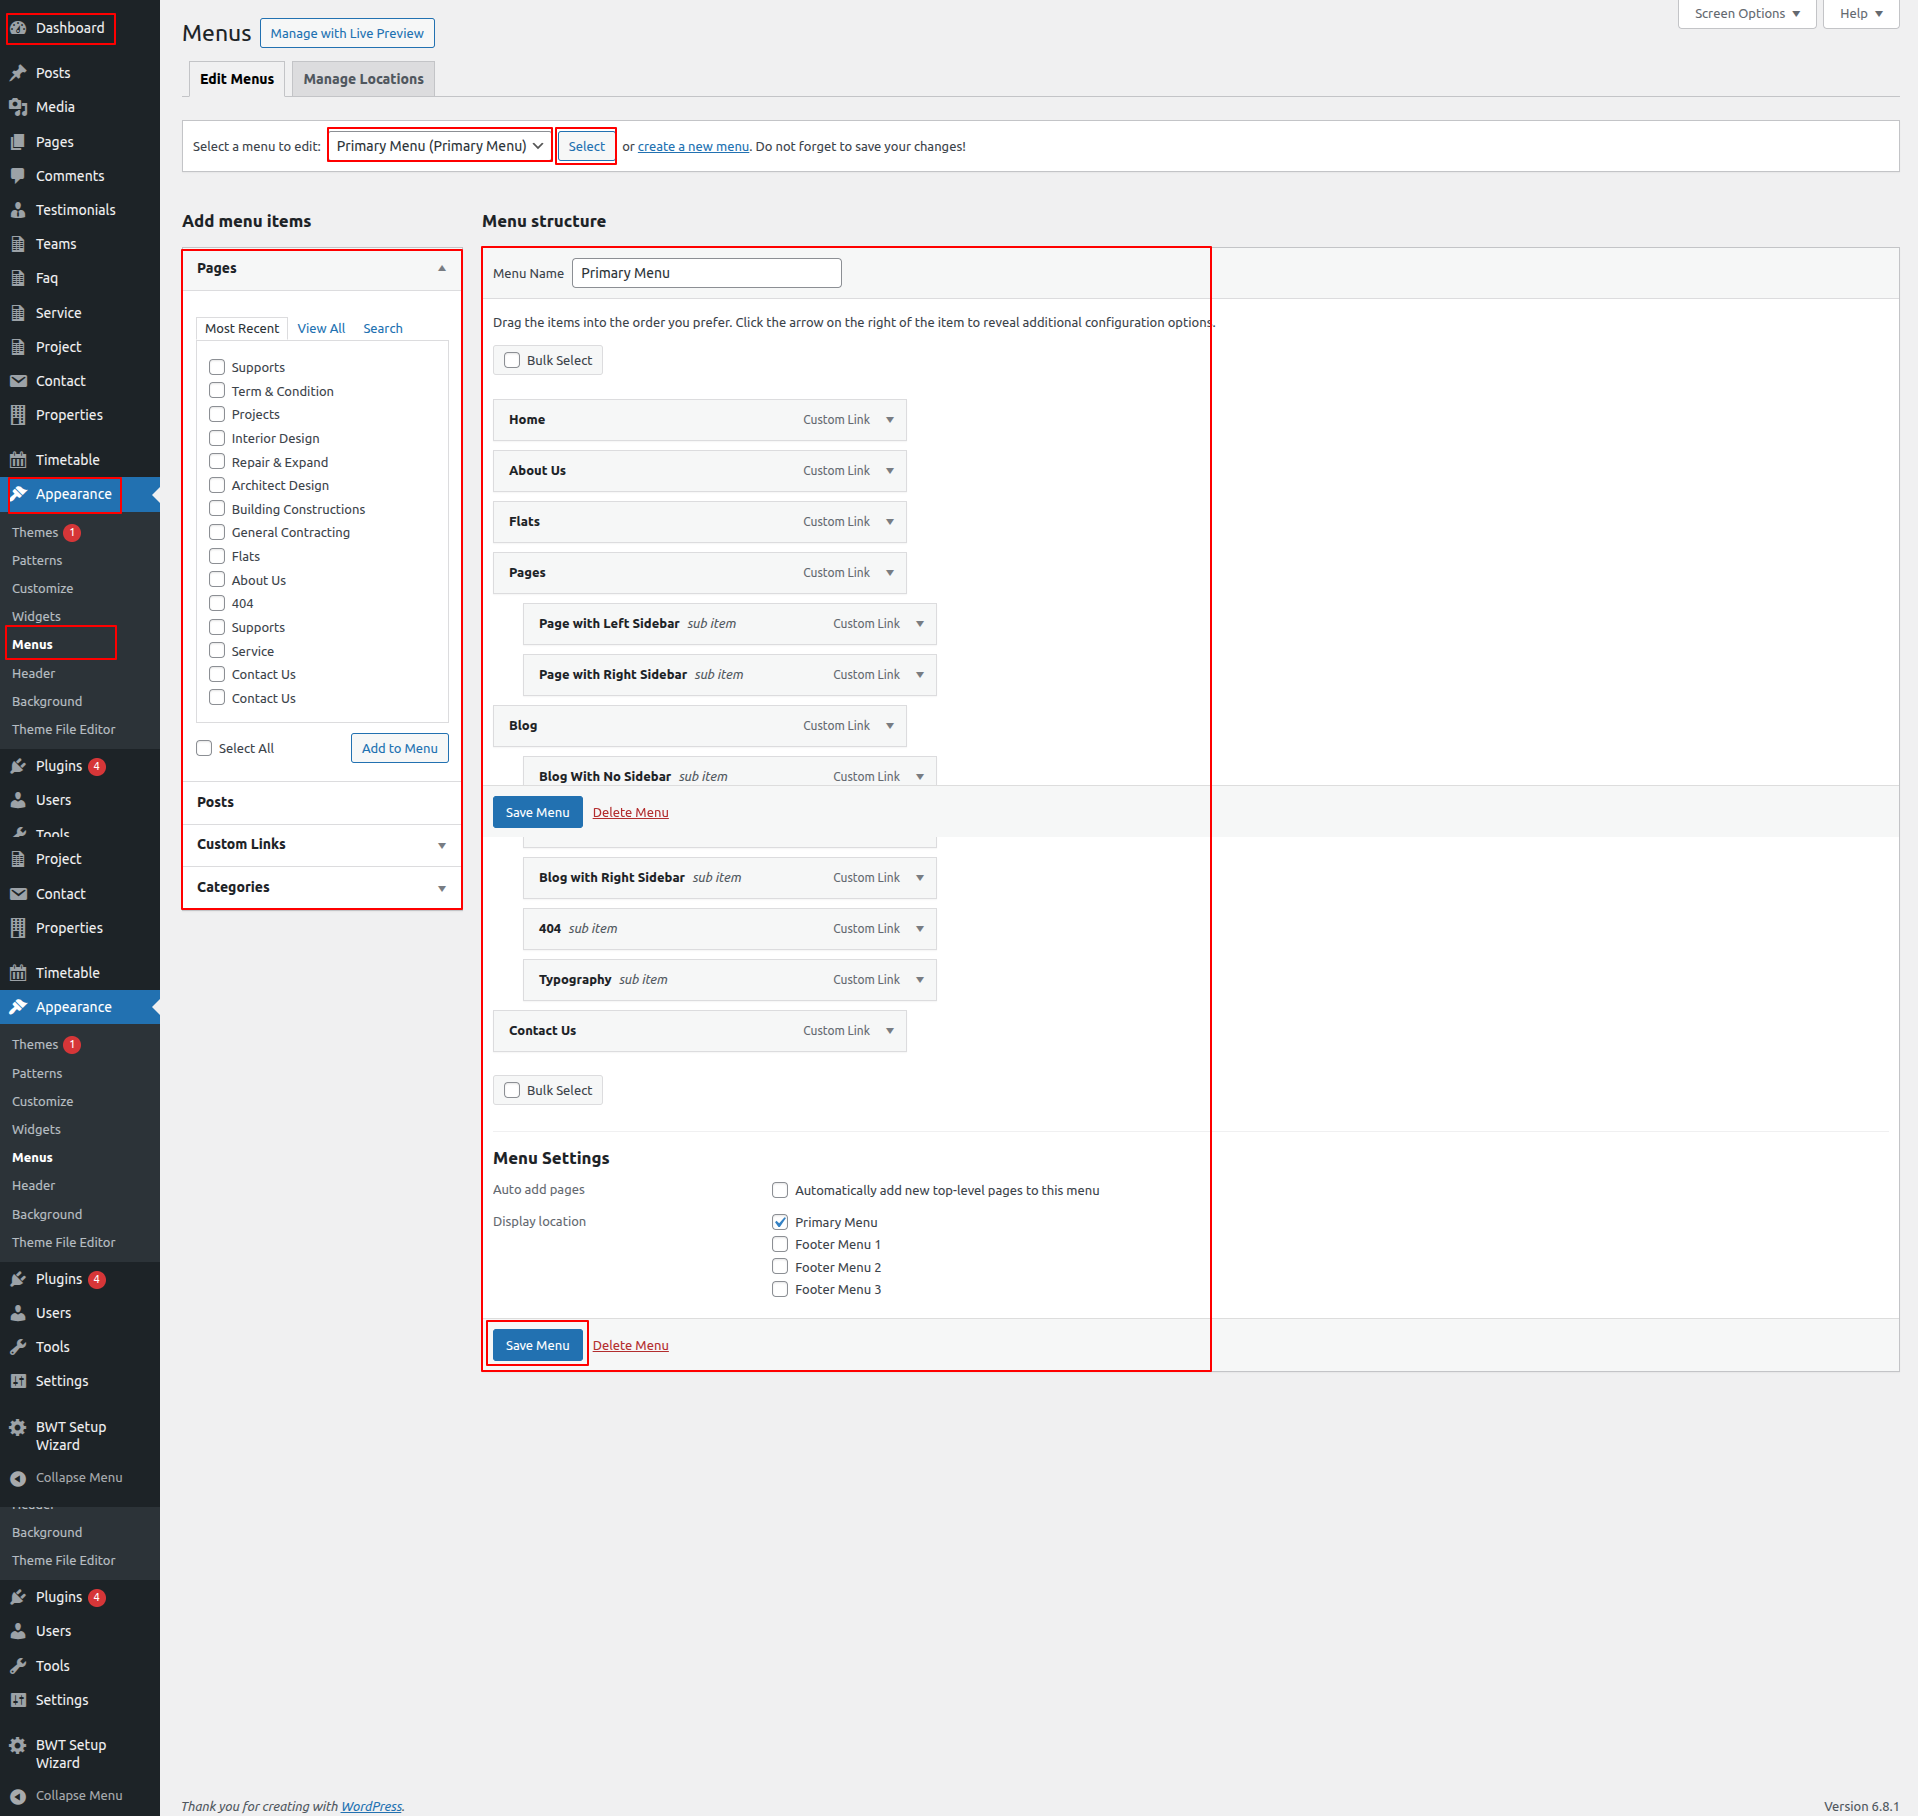Open the Teams sidebar icon
Image resolution: width=1918 pixels, height=1816 pixels.
pyautogui.click(x=18, y=244)
